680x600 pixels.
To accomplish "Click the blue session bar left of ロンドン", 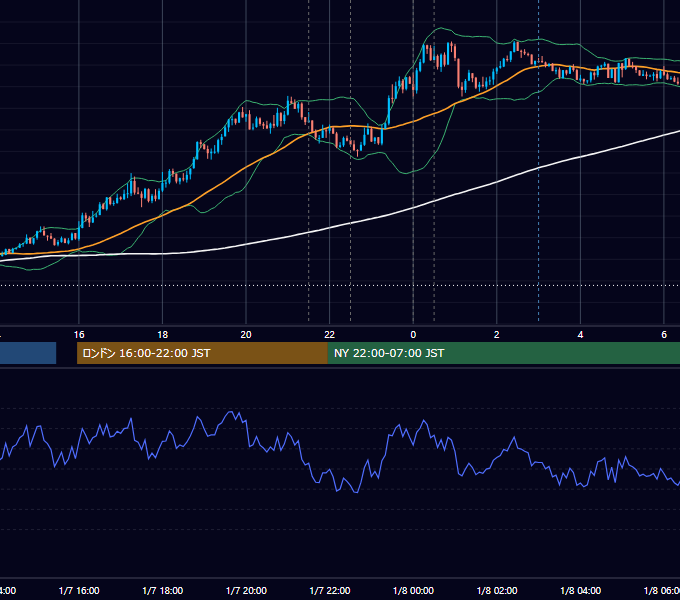I will pos(28,353).
